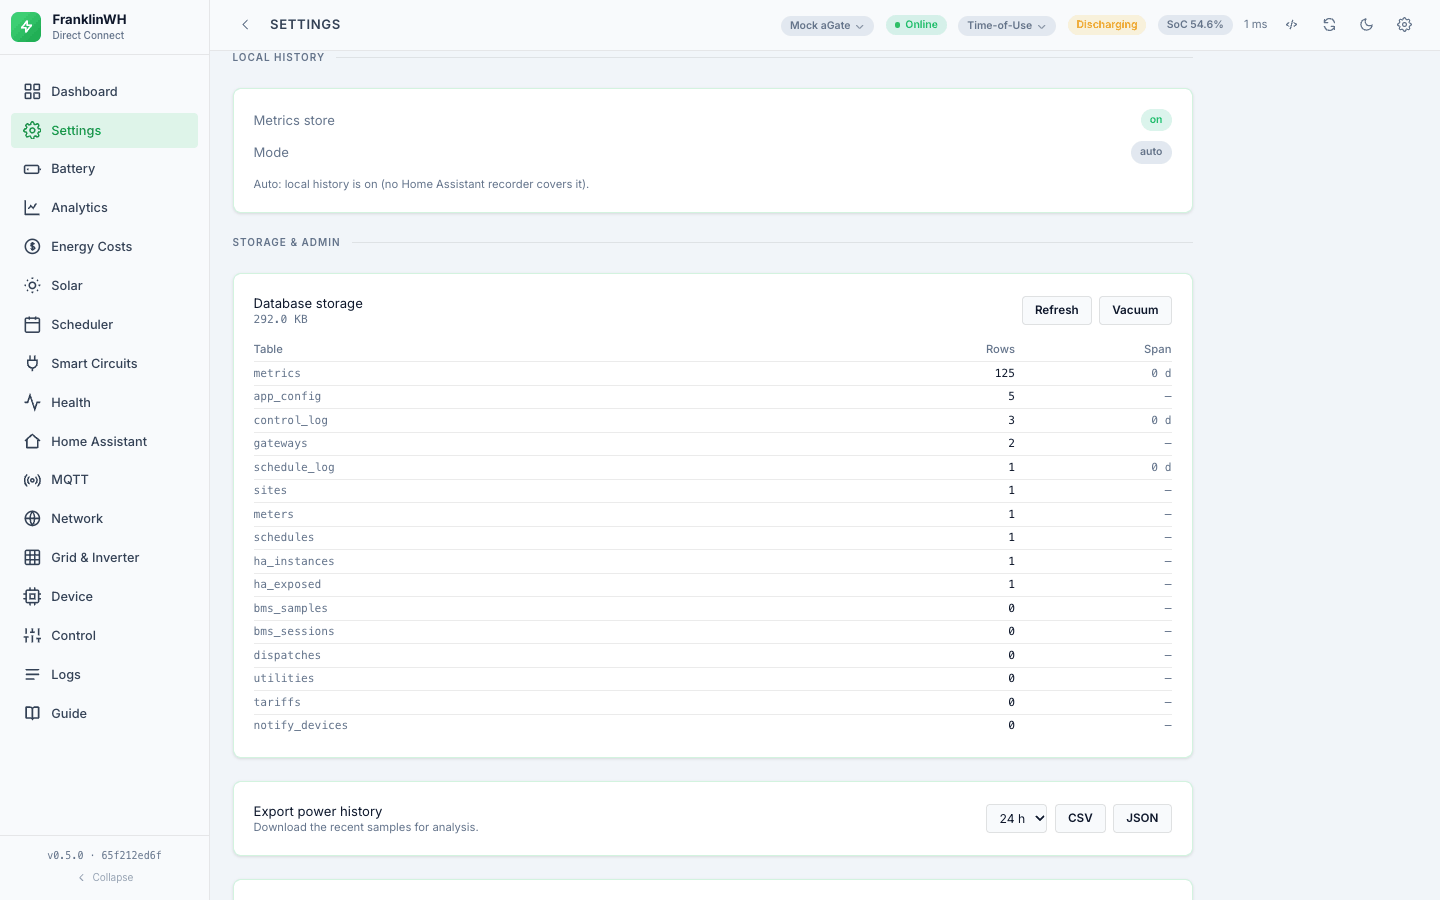This screenshot has height=900, width=1440.
Task: Export power history as JSON
Action: click(x=1142, y=818)
